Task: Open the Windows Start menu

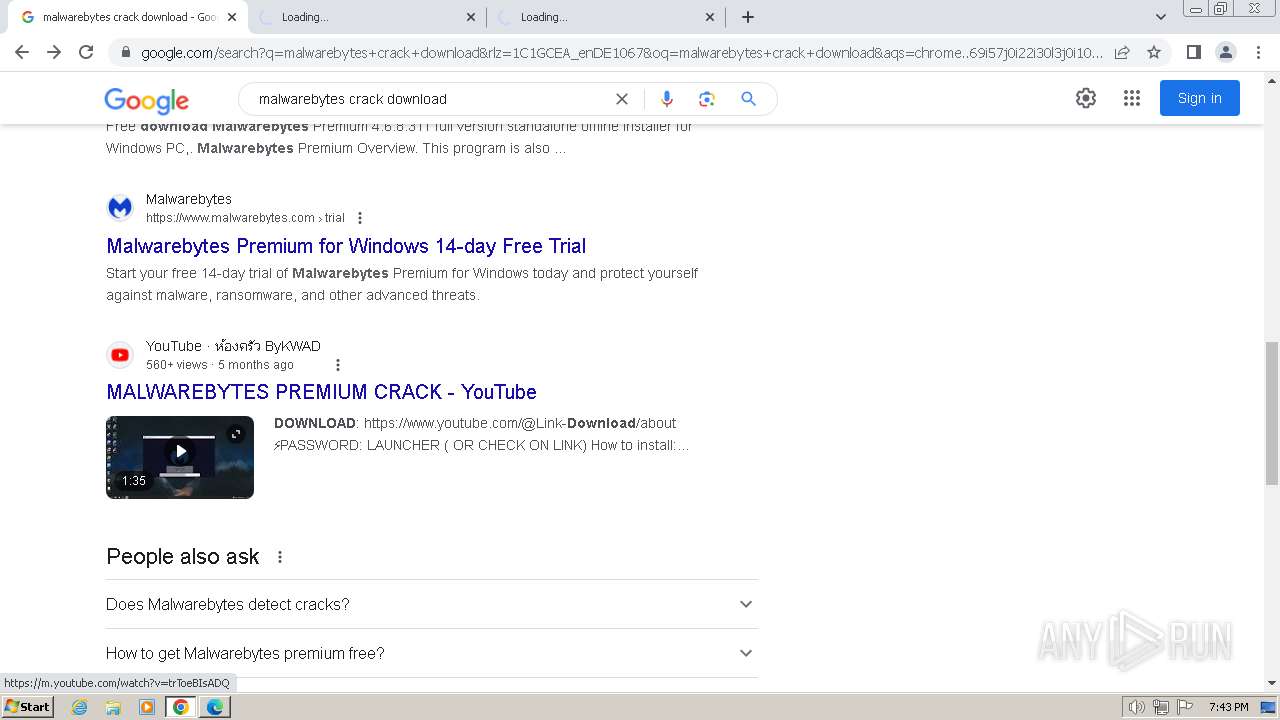Action: (28, 707)
